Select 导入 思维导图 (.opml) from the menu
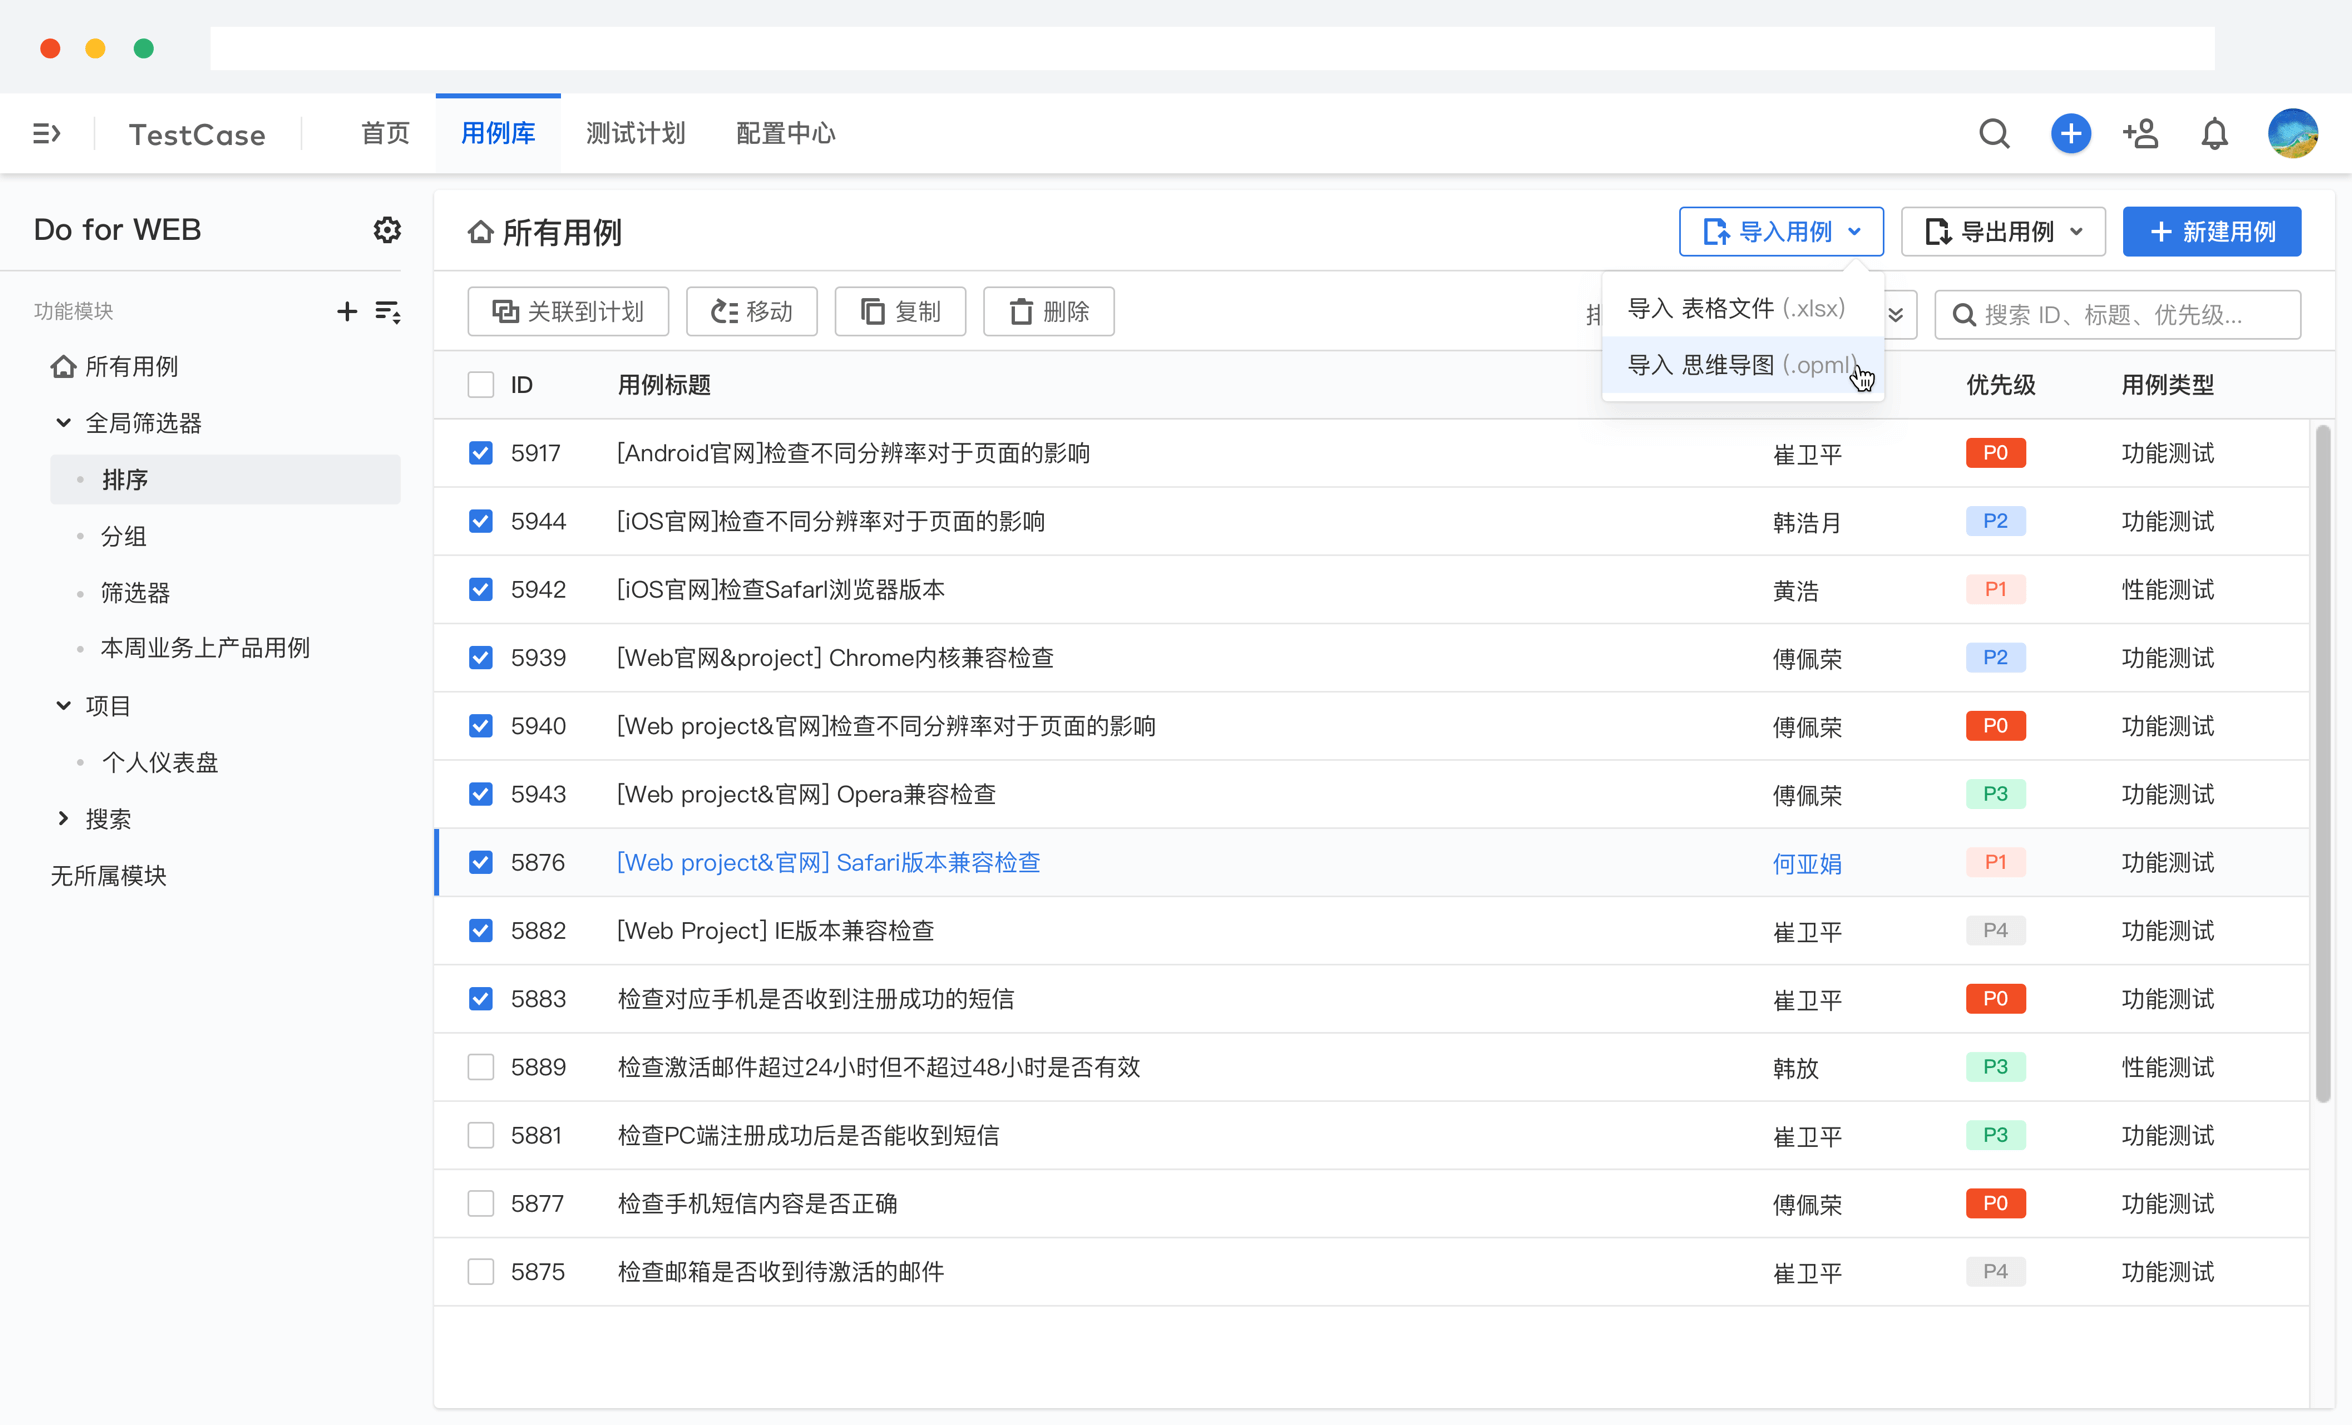Screen dimensions: 2352x1425 (x=1740, y=364)
